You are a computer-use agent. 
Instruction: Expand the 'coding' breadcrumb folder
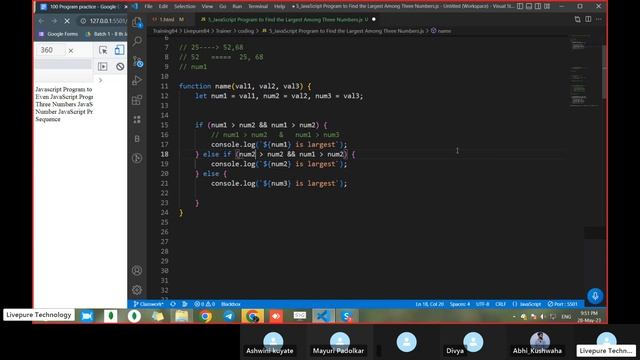coord(246,31)
